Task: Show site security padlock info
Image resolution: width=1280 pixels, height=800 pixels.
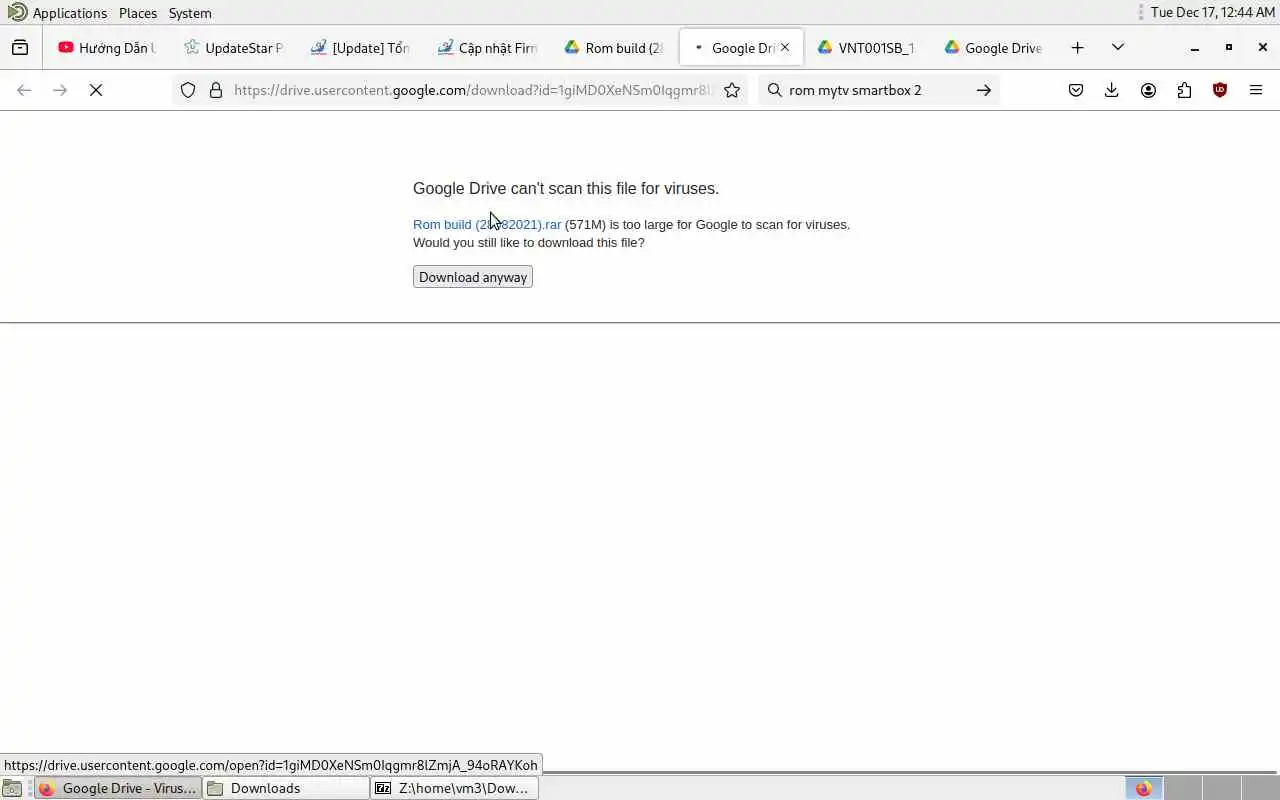Action: (x=216, y=90)
